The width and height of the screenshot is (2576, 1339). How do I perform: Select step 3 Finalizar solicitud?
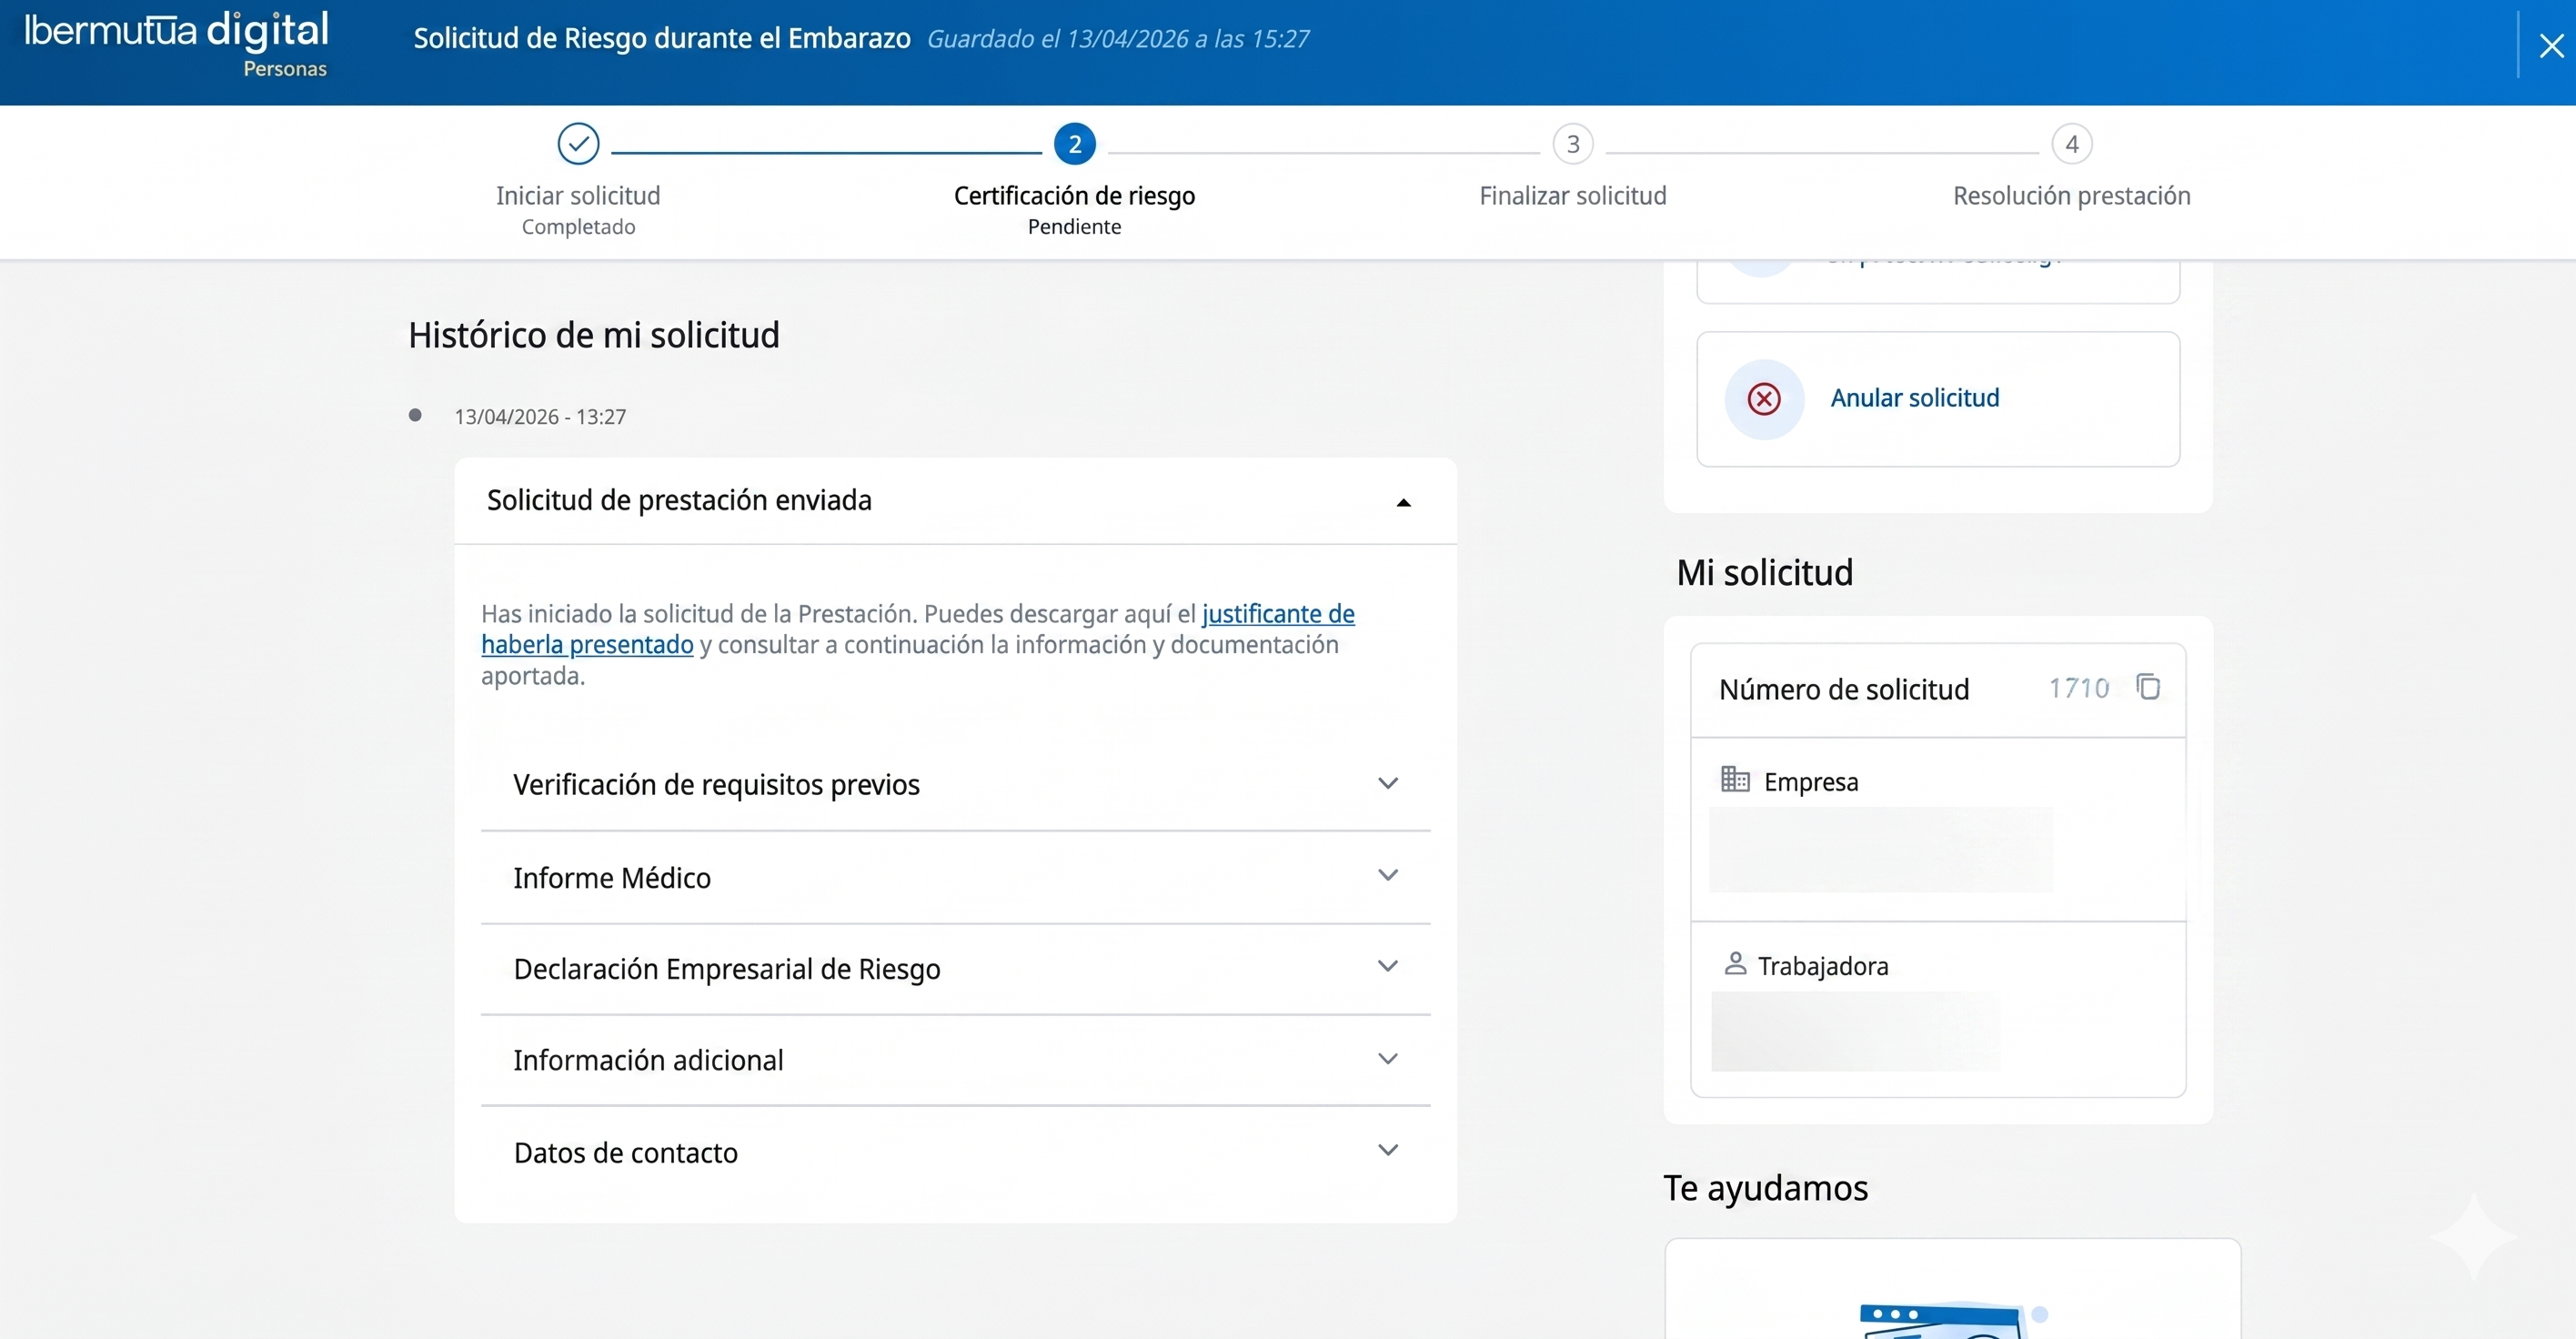click(1572, 145)
